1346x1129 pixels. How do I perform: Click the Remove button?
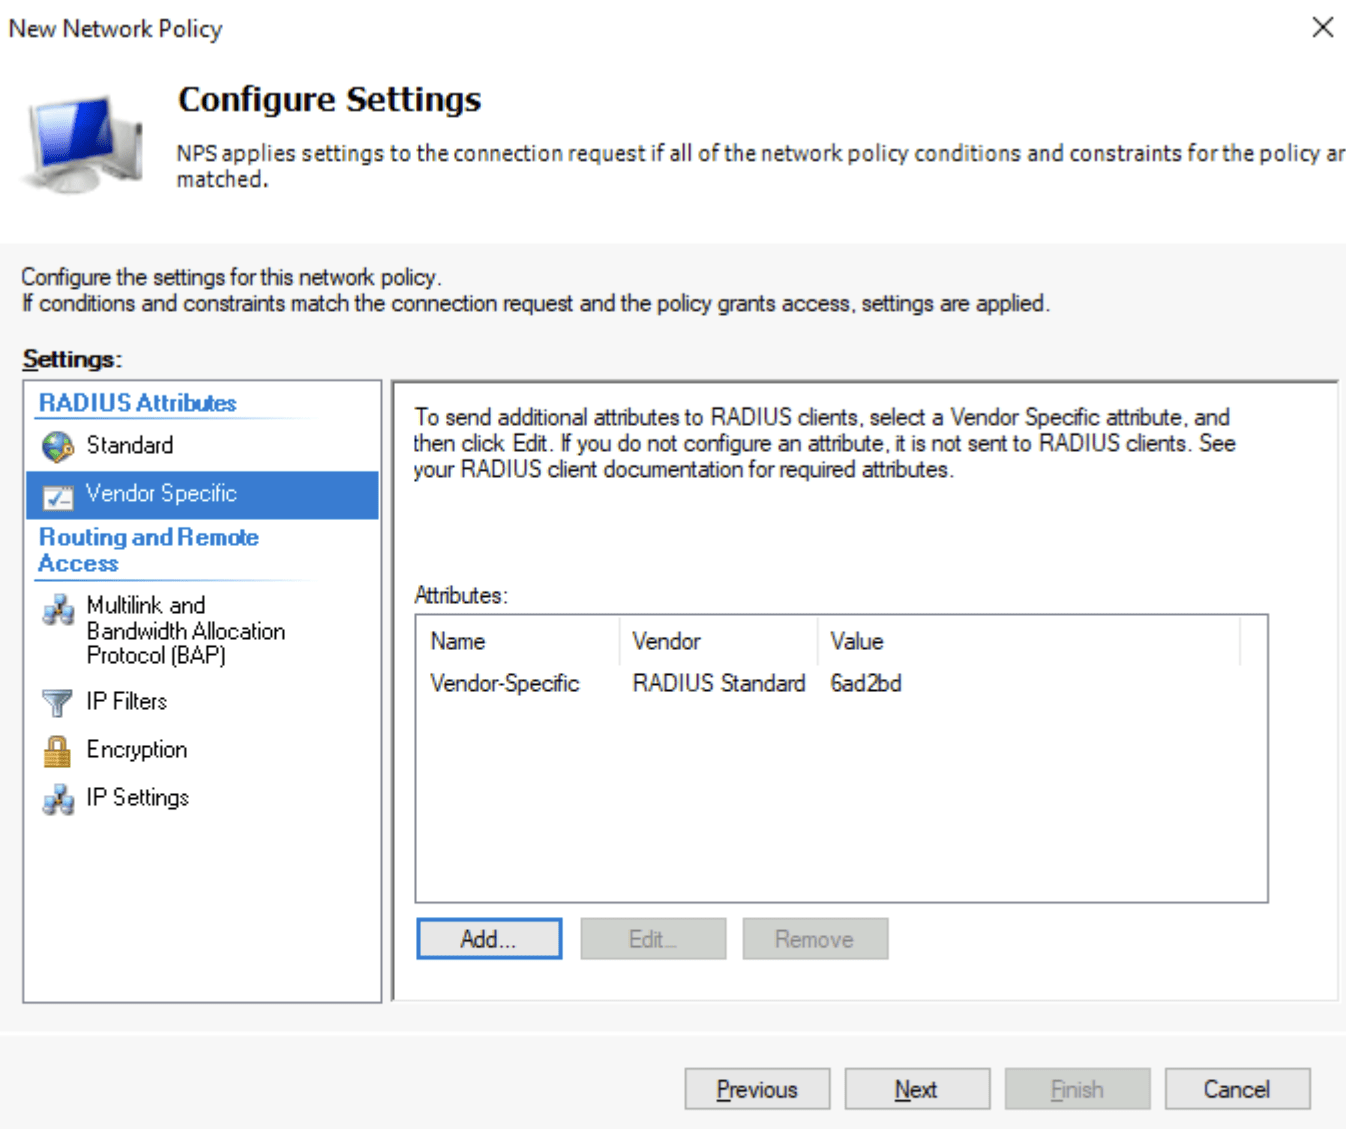pyautogui.click(x=814, y=938)
